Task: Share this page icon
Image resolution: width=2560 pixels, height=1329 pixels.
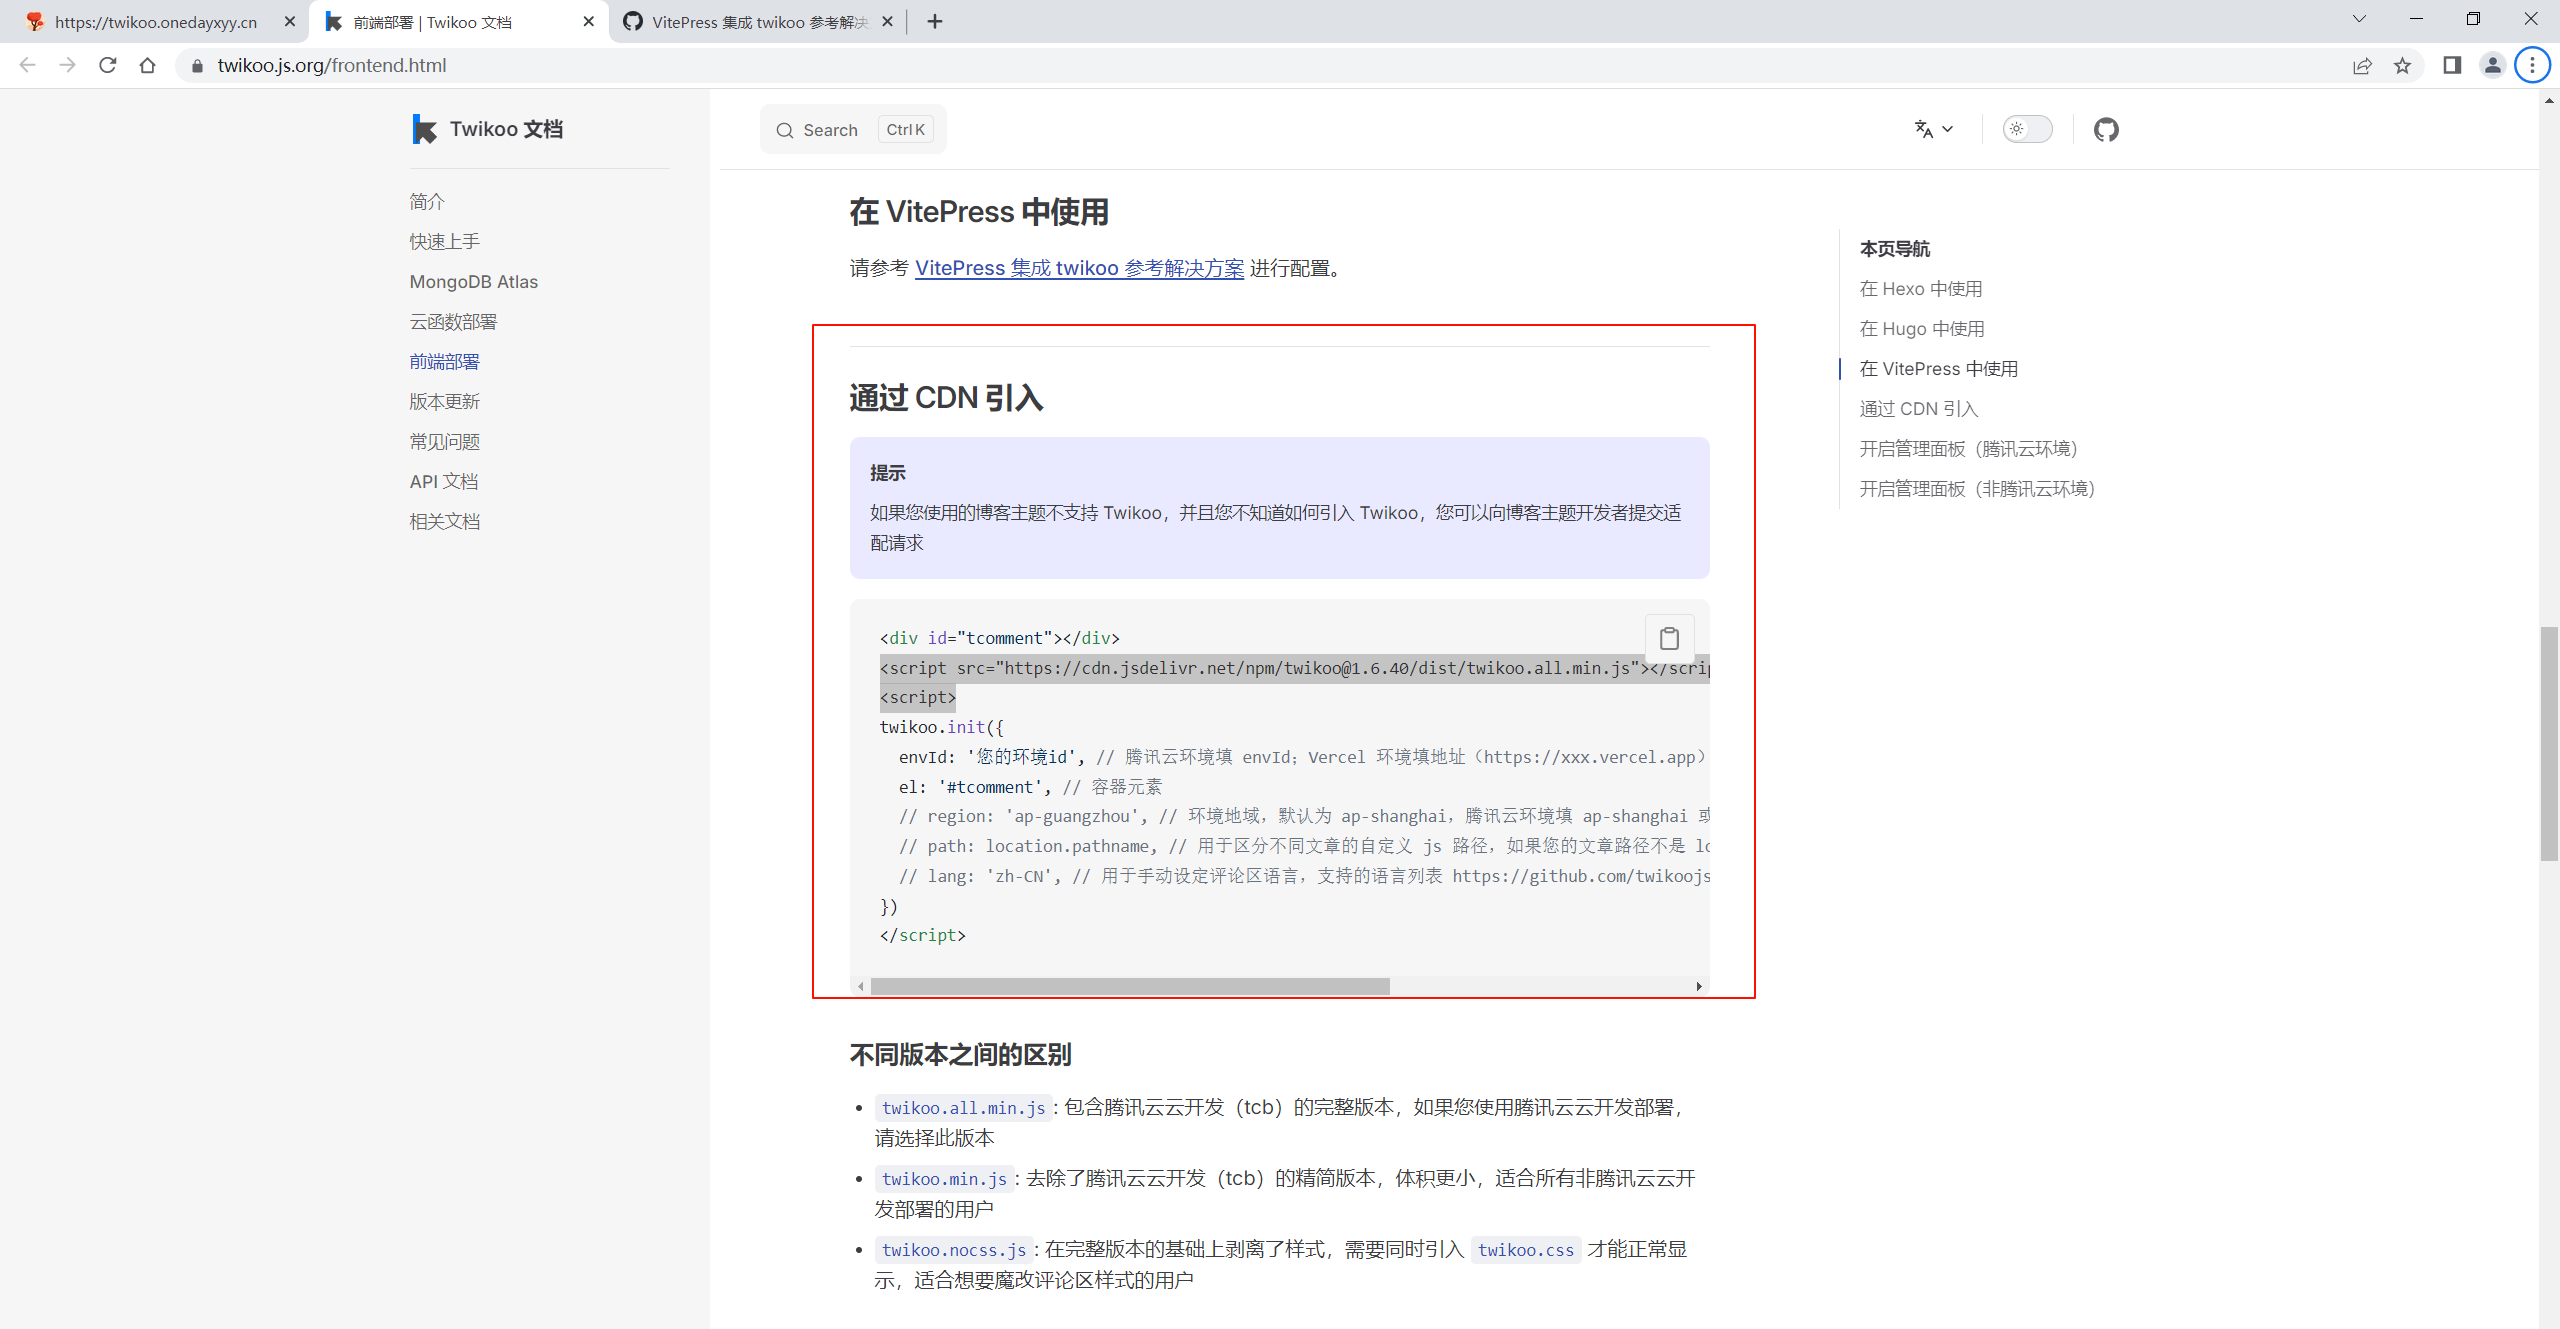Action: tap(2362, 65)
